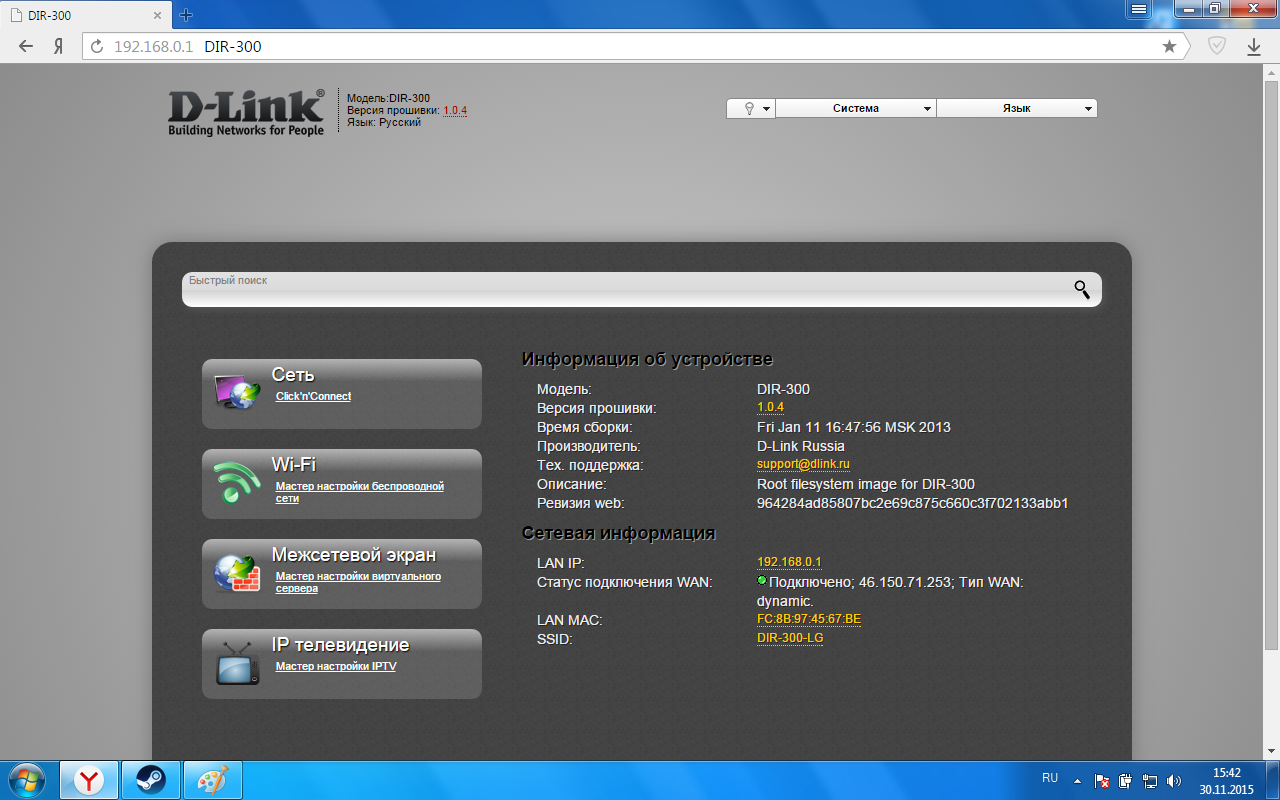Click the LAN MAC FC:8B:97:45:67:BE link
The image size is (1280, 800).
pos(809,619)
